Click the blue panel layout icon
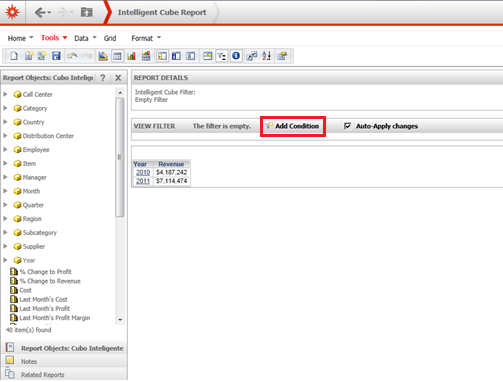 coord(176,56)
